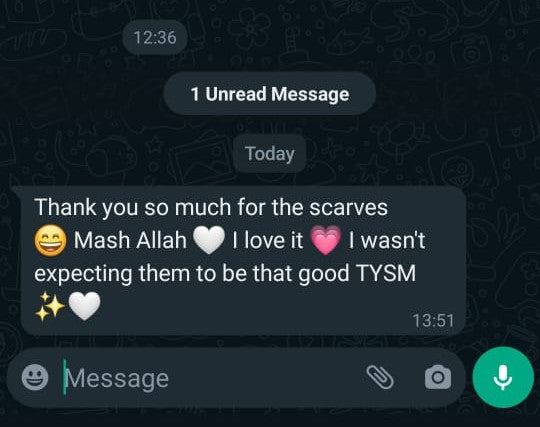Tap the 13:51 message timestamp

[x=433, y=320]
